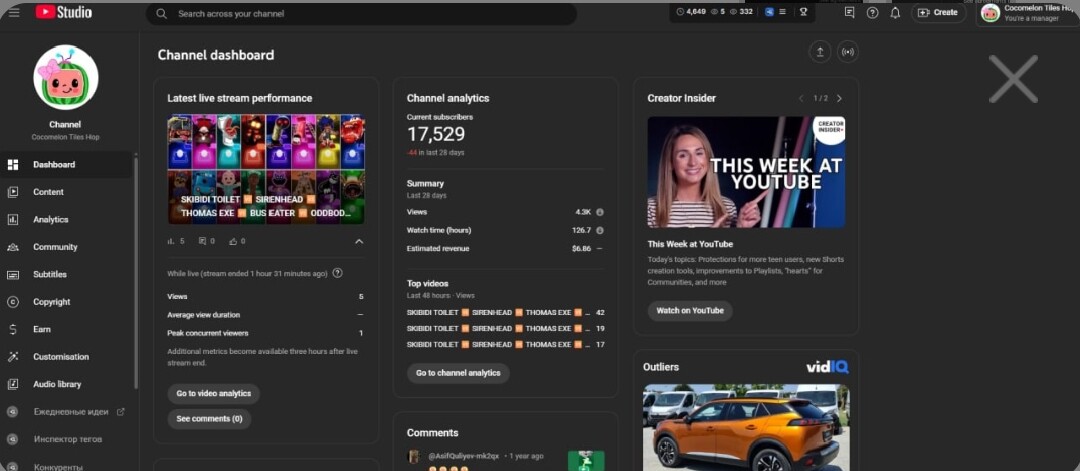The height and width of the screenshot is (471, 1080).
Task: Click Go to video analytics button
Action: click(x=214, y=394)
